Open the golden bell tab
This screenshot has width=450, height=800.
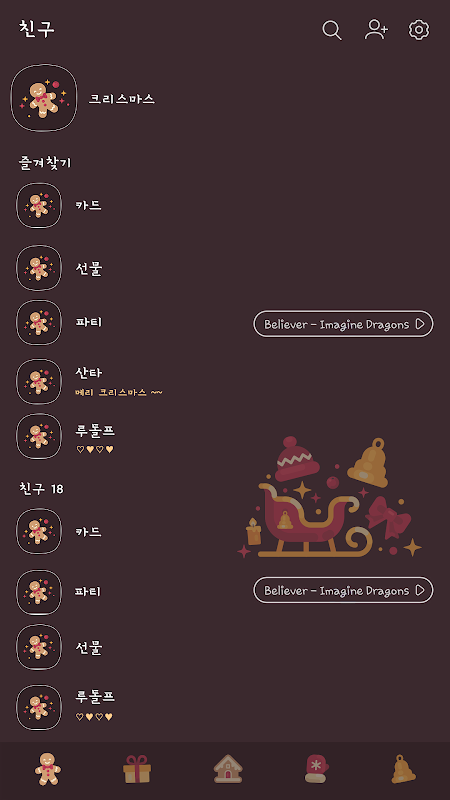click(404, 769)
